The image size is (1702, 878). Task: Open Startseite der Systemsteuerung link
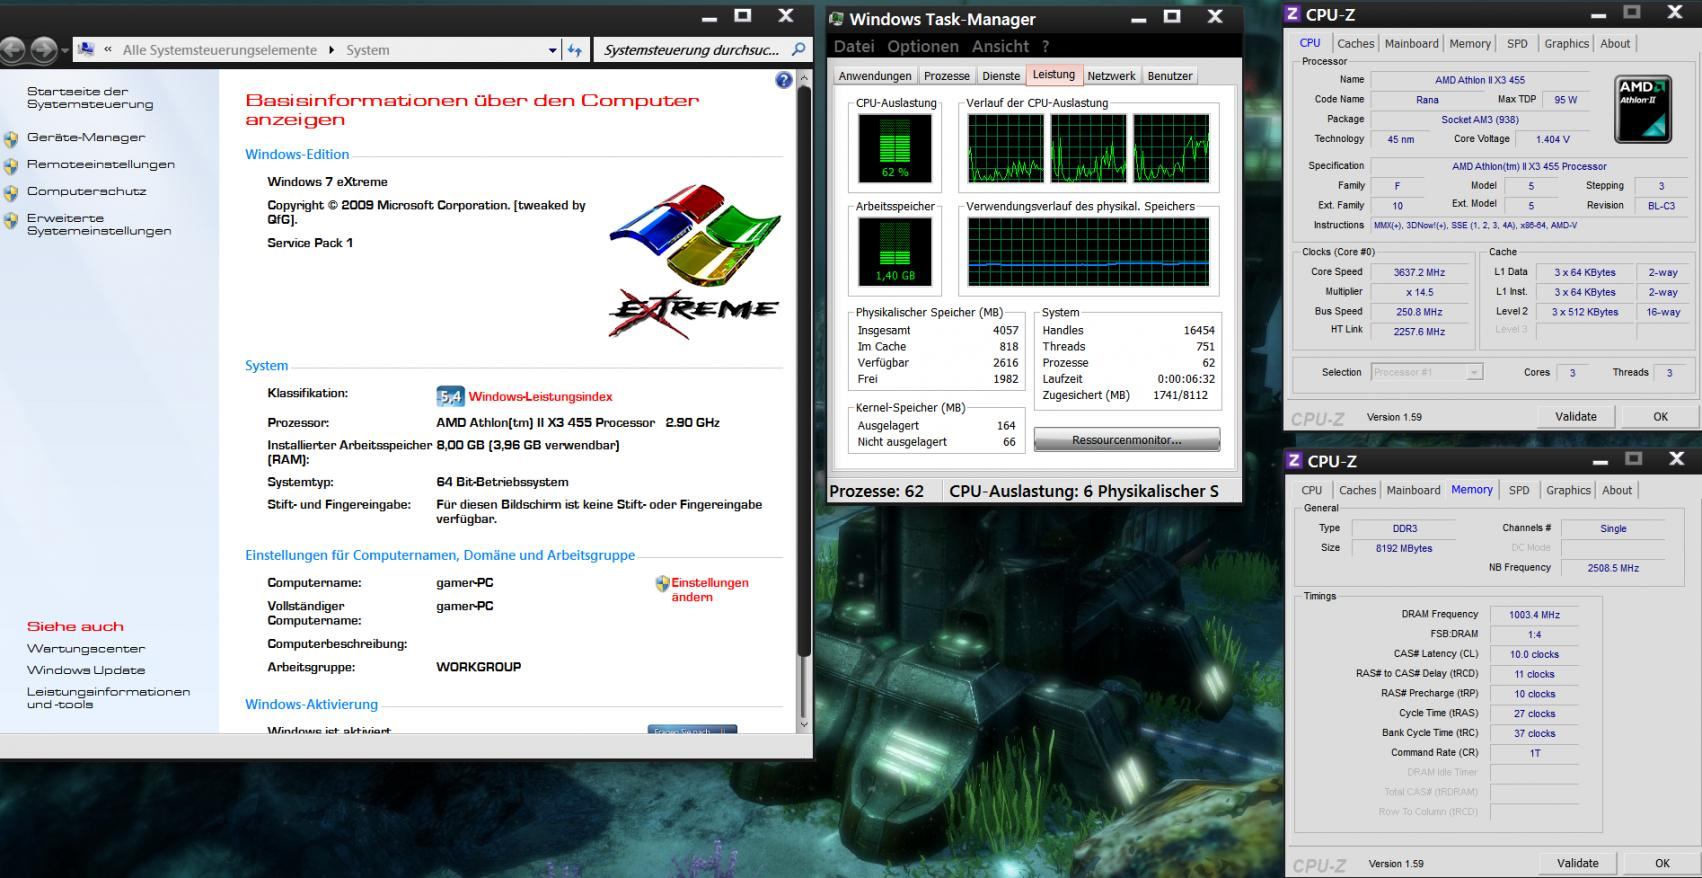tap(90, 98)
